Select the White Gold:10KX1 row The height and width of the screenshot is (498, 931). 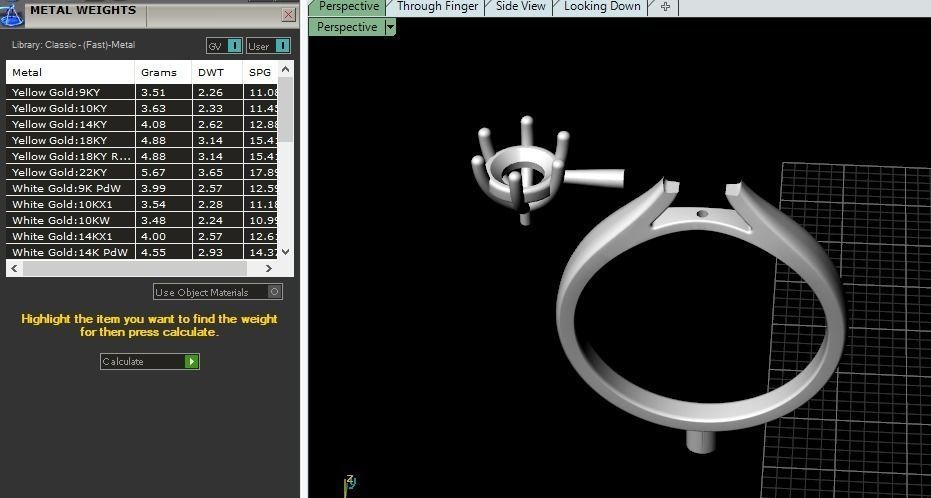[x=142, y=204]
